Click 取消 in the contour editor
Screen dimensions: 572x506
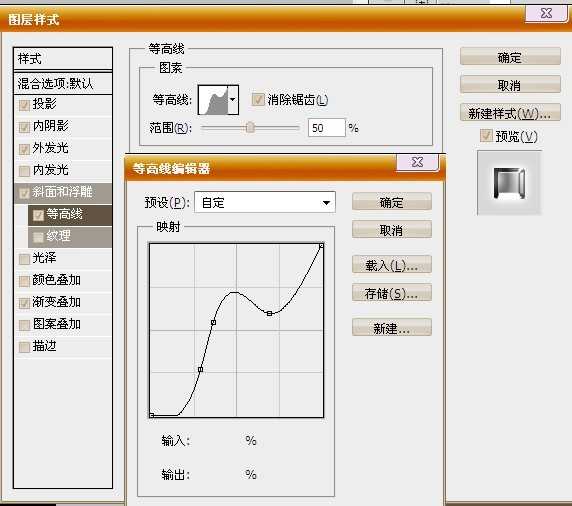392,230
